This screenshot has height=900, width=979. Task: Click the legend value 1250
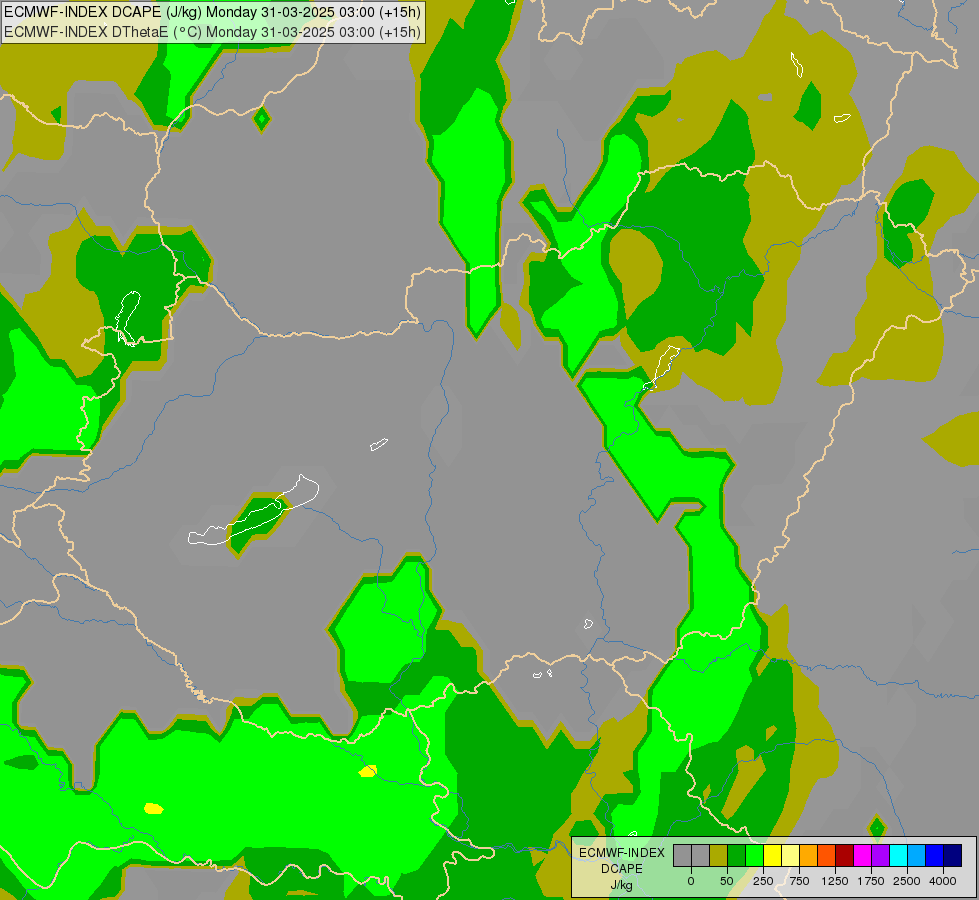835,881
